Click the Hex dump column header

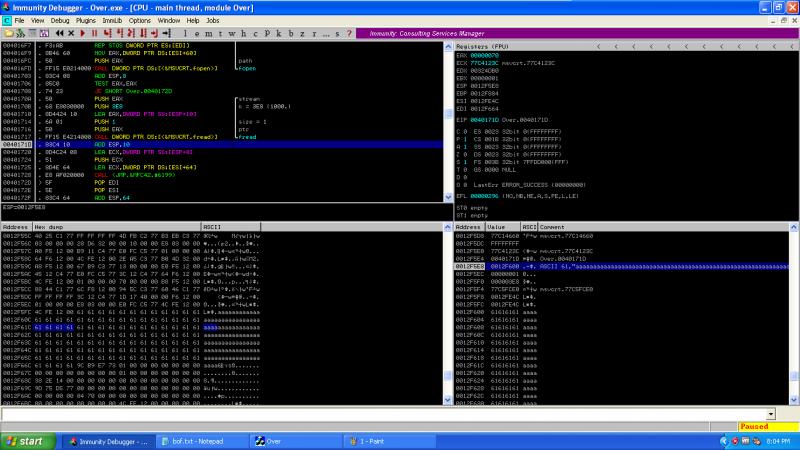[117, 227]
